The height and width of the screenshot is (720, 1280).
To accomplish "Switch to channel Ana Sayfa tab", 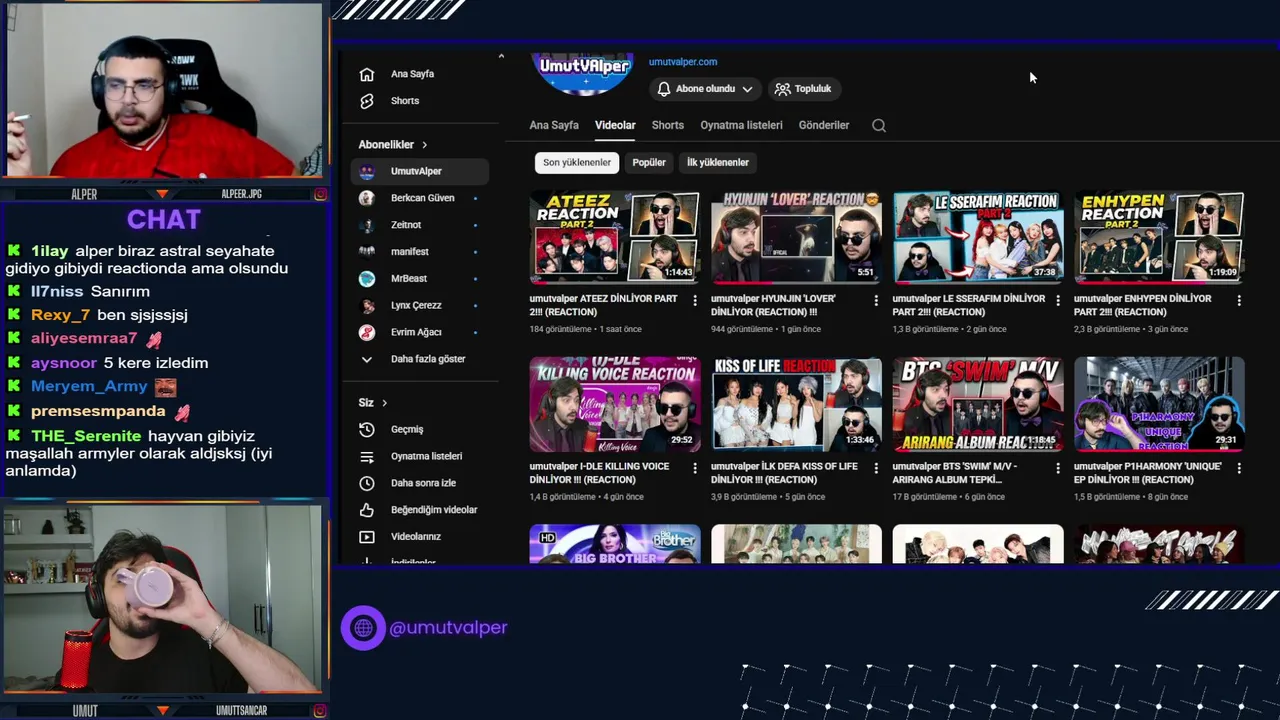I will tap(554, 125).
